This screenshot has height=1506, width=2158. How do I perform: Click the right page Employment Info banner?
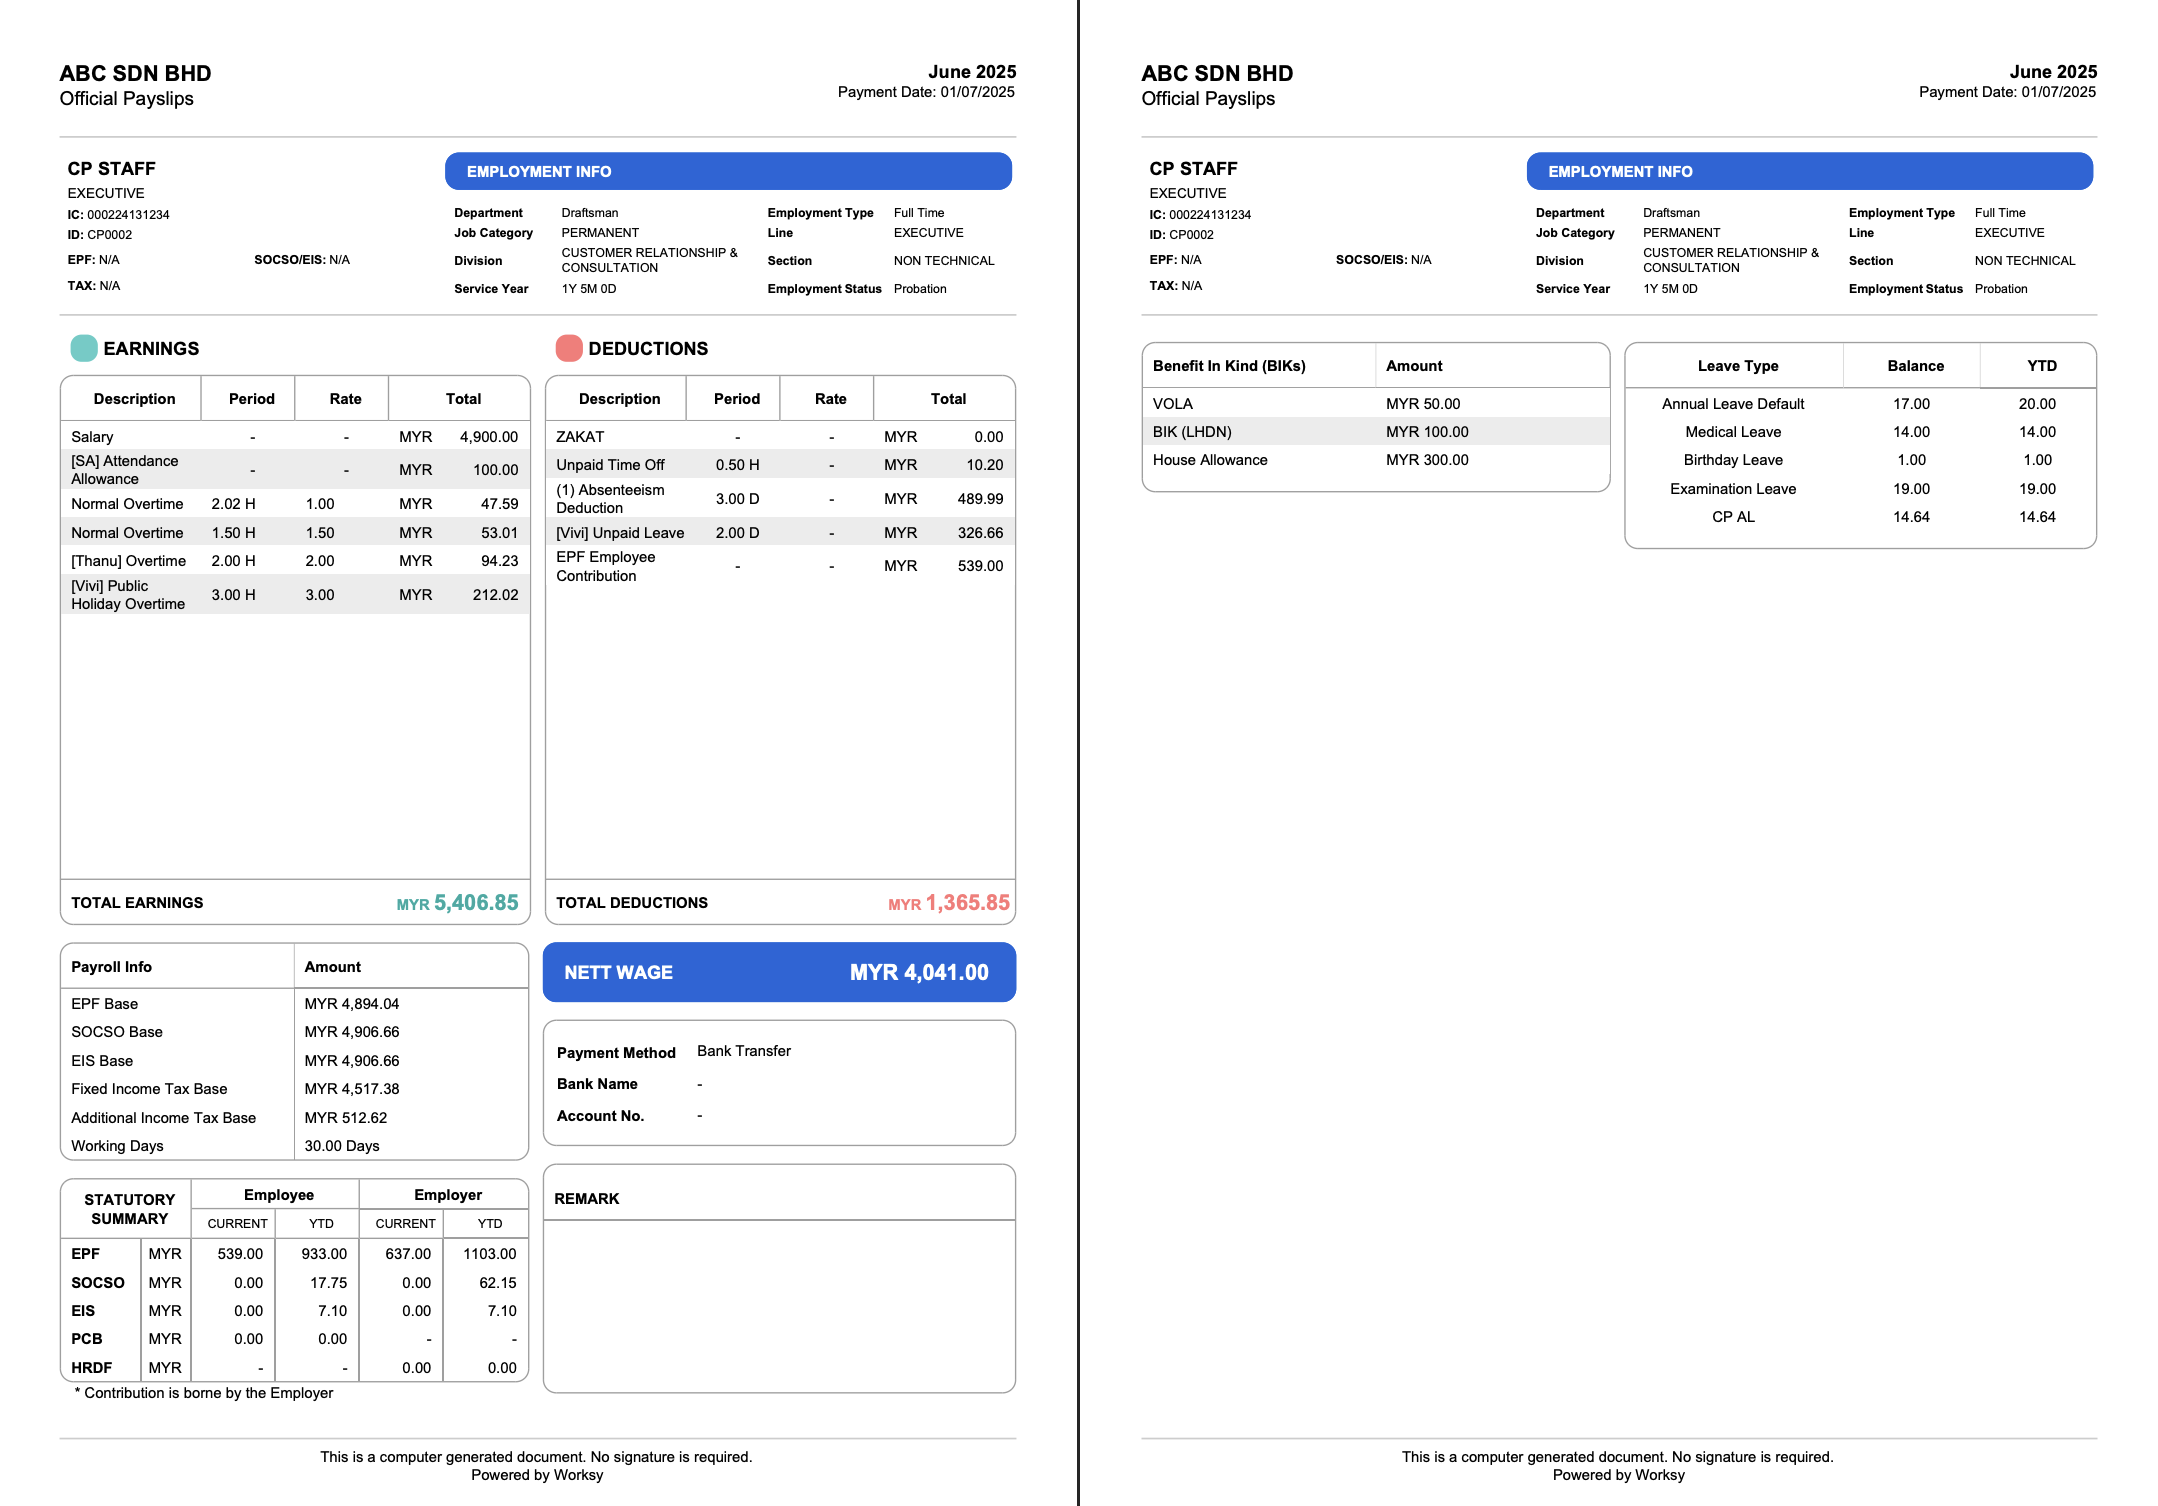click(x=1809, y=171)
